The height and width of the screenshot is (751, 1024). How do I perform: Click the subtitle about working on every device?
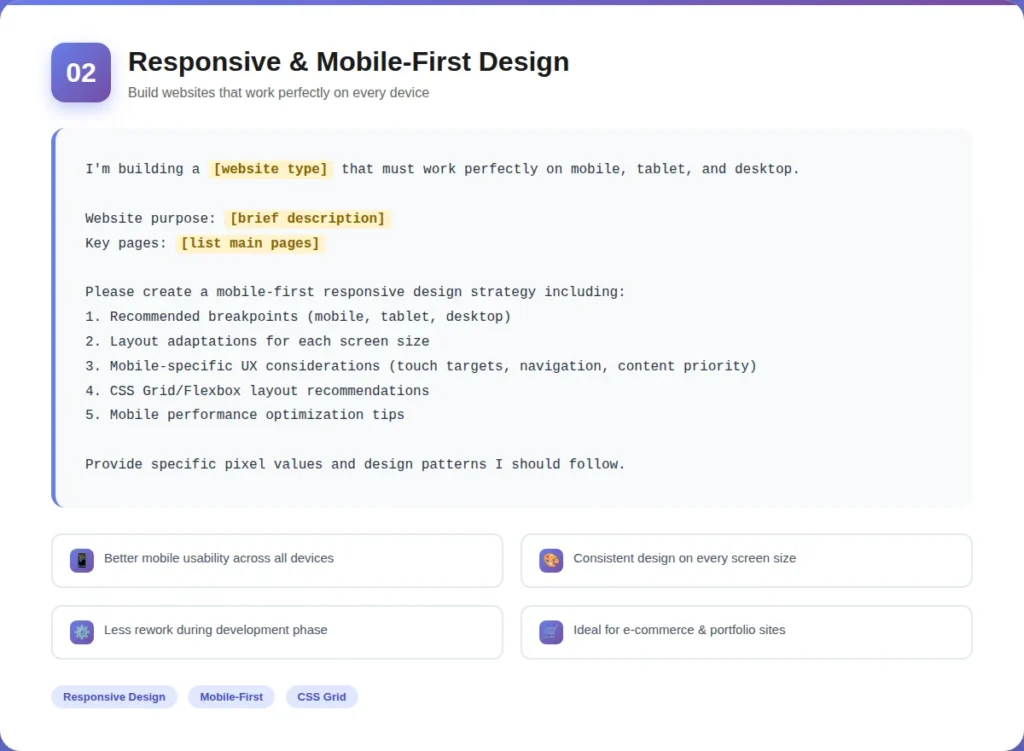point(278,92)
